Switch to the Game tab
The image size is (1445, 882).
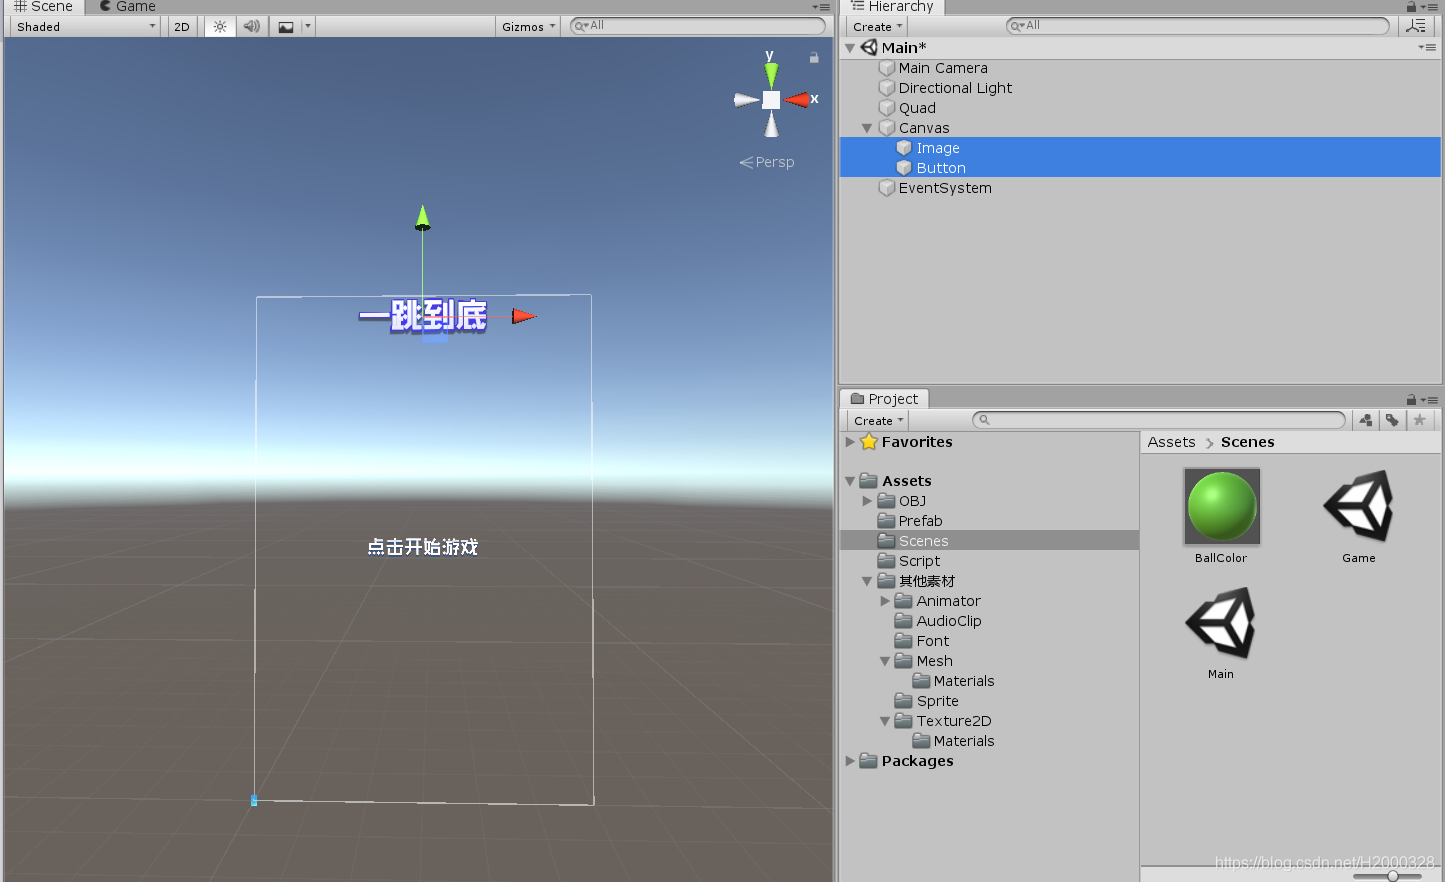(127, 7)
